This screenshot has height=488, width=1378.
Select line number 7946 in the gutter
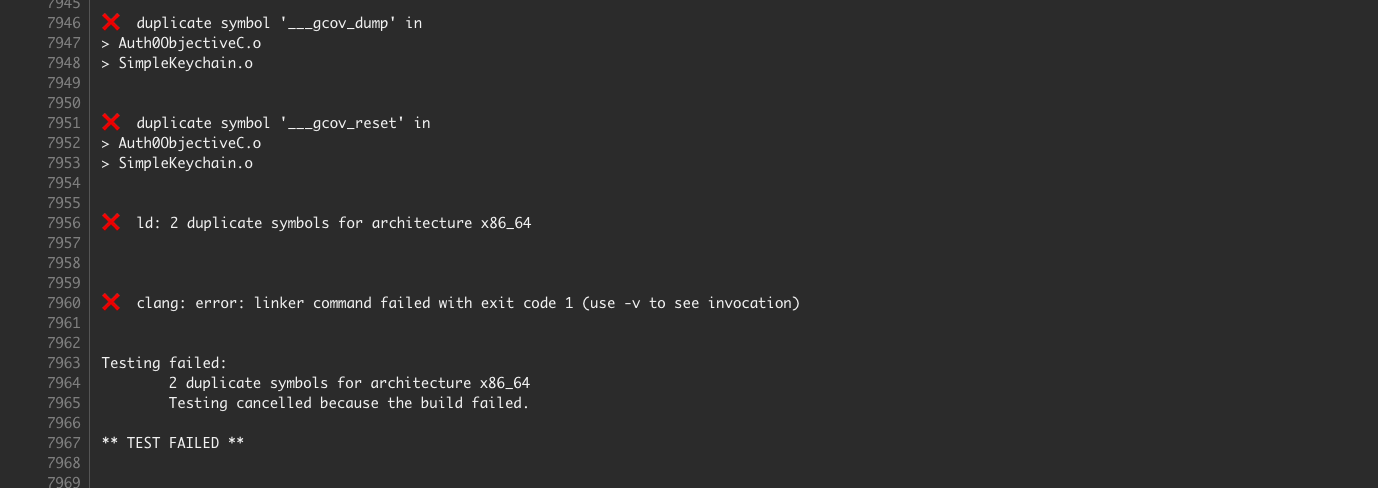pos(64,23)
